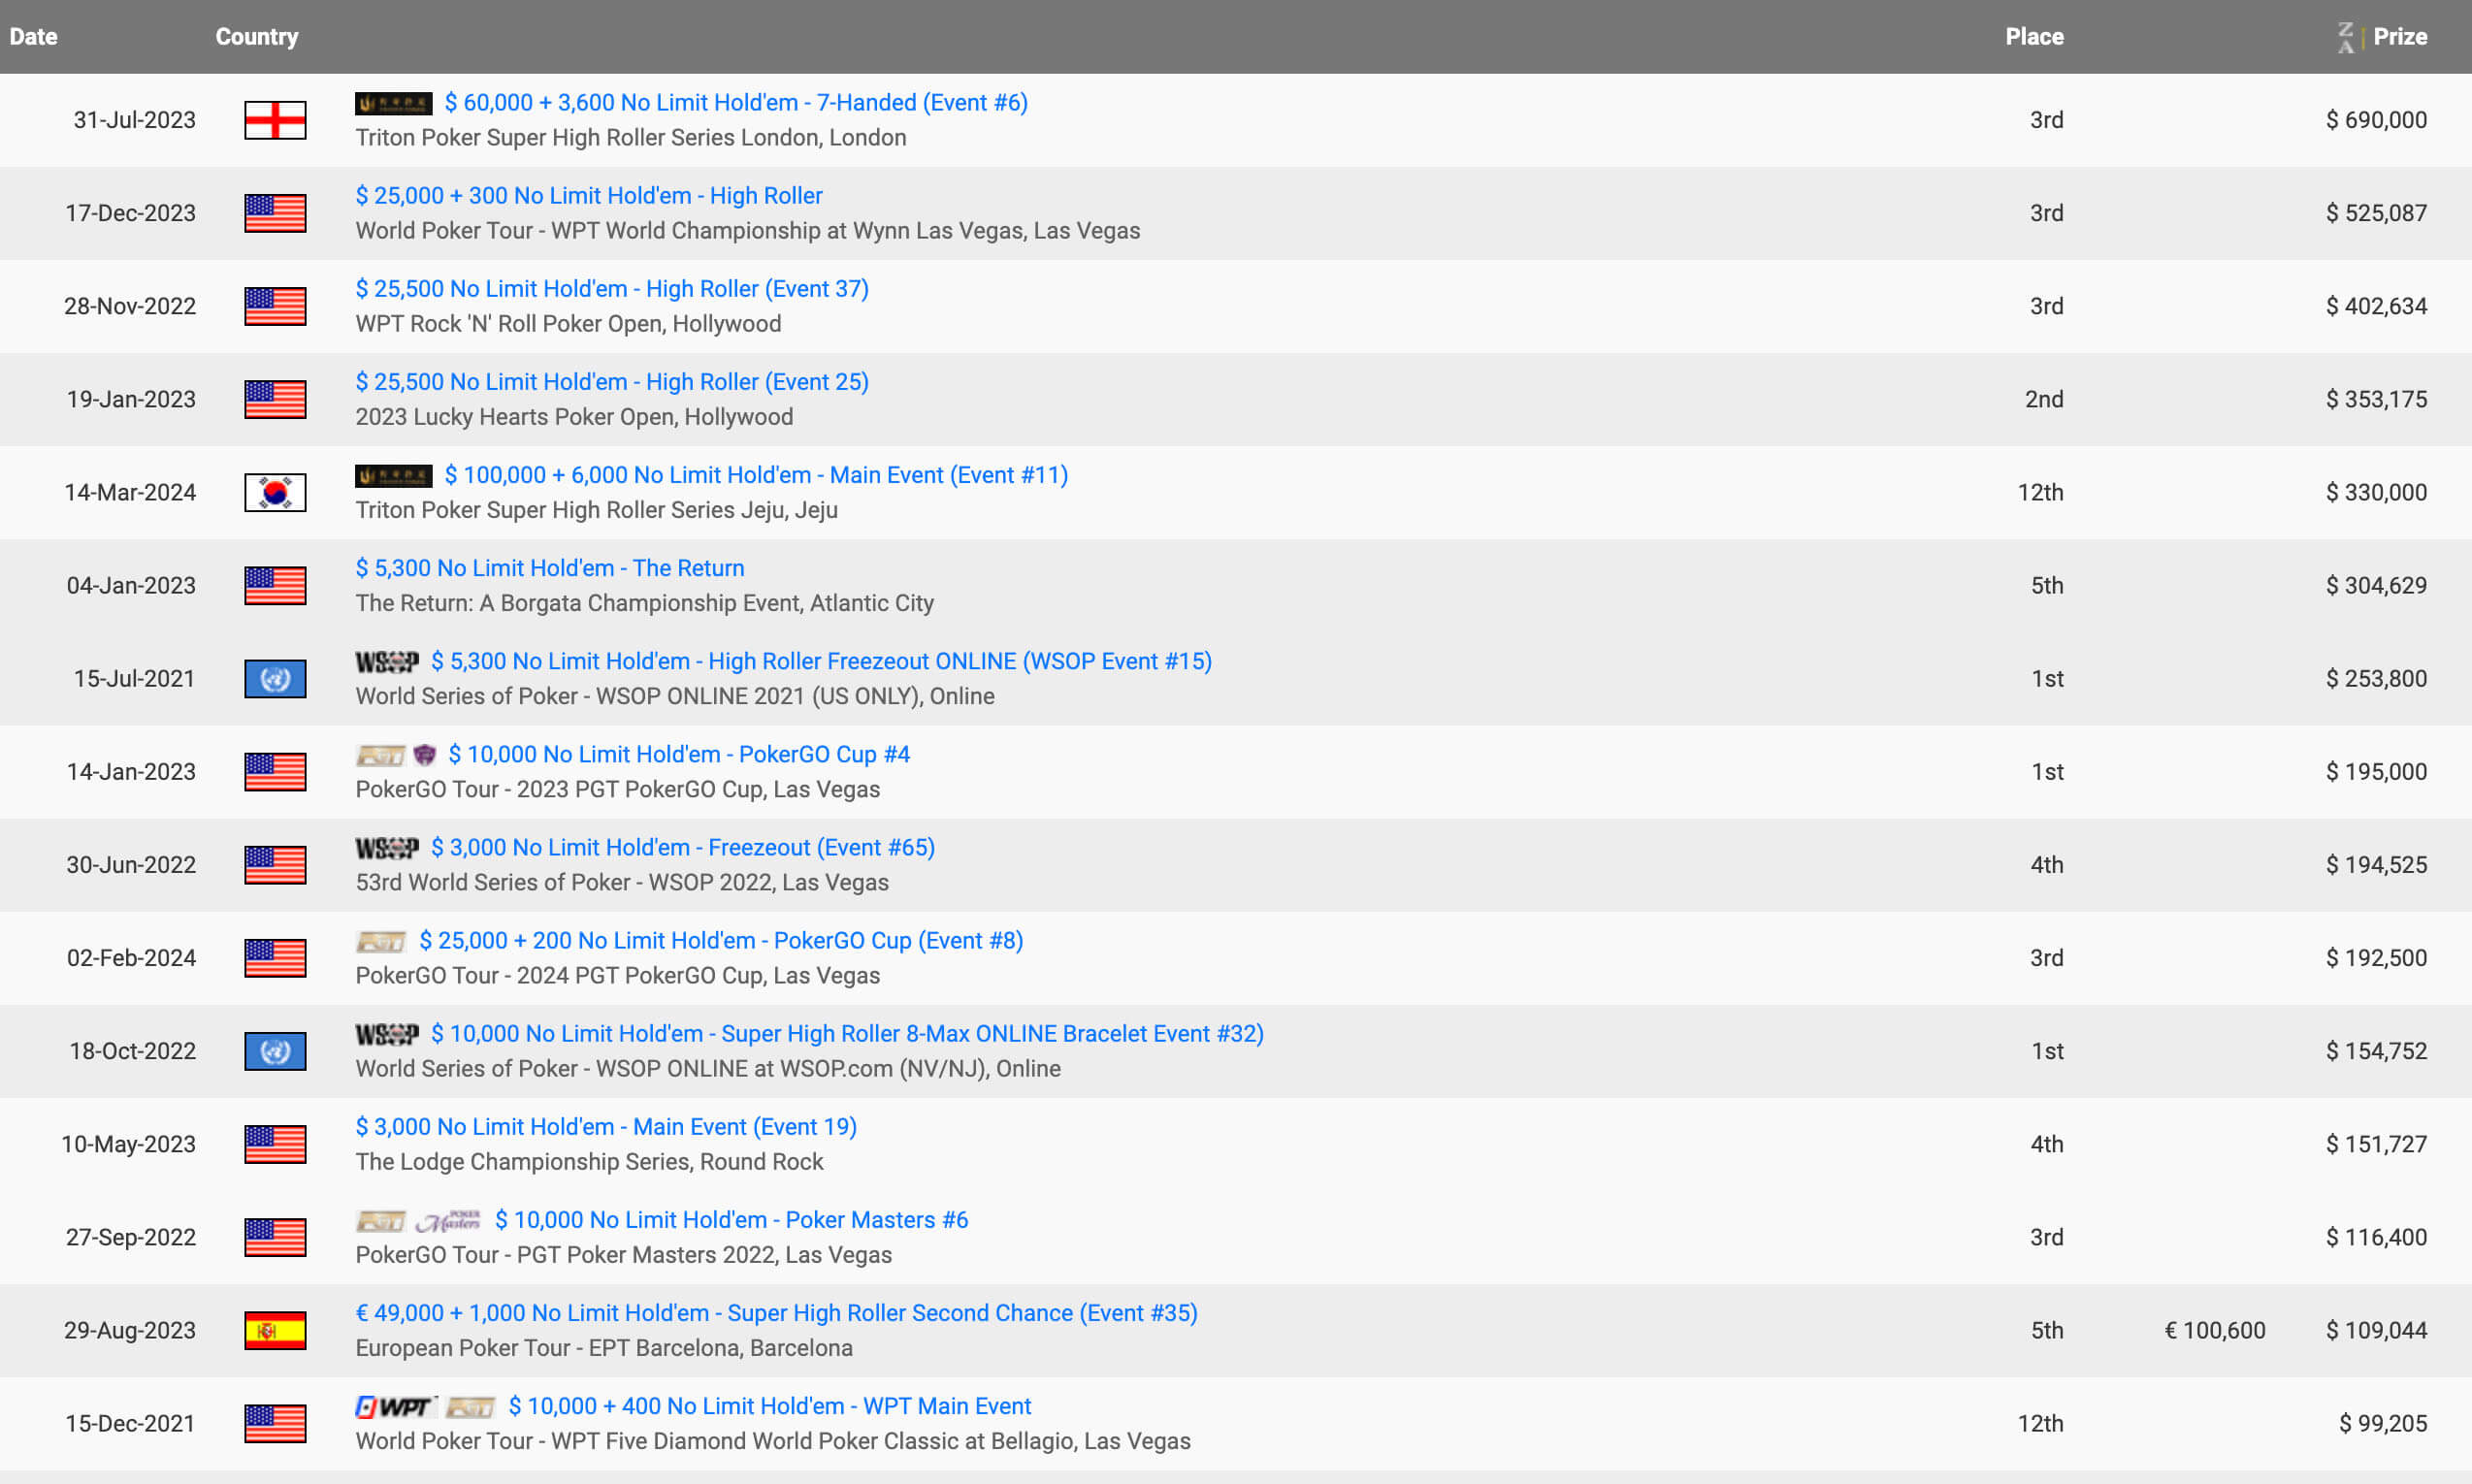This screenshot has width=2472, height=1484.
Task: Open the $5,300 The Return event link
Action: tap(549, 568)
